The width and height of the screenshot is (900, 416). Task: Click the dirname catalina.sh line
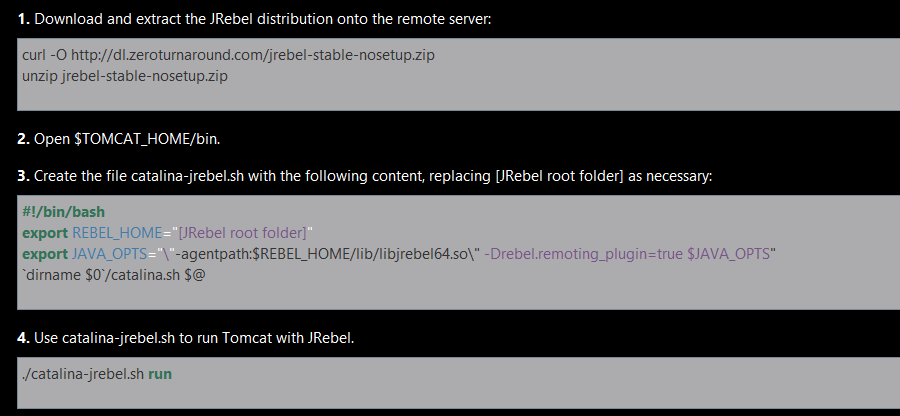coord(114,275)
